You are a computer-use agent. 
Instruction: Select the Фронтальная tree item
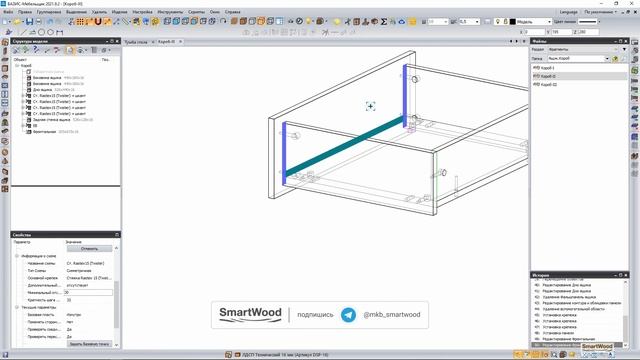pos(44,132)
